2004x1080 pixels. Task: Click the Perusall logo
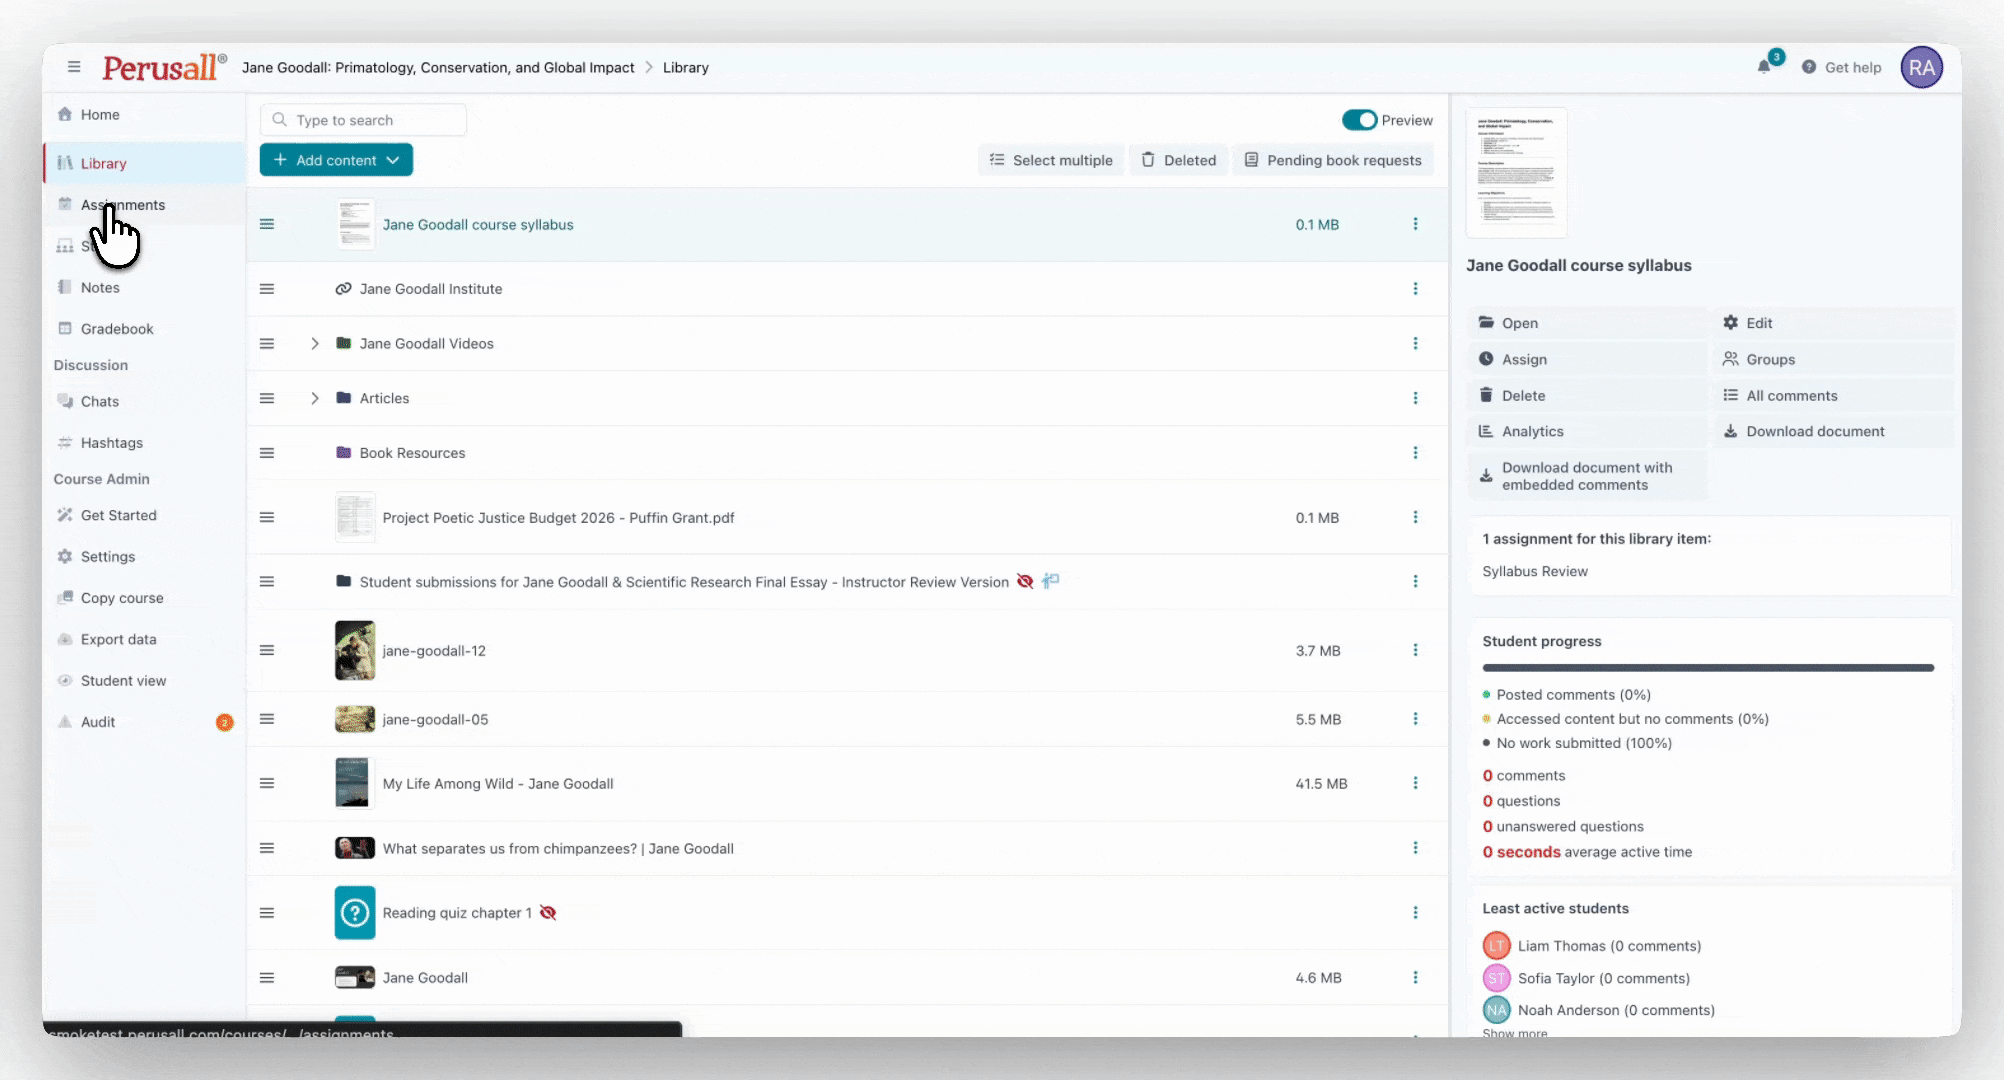click(163, 67)
